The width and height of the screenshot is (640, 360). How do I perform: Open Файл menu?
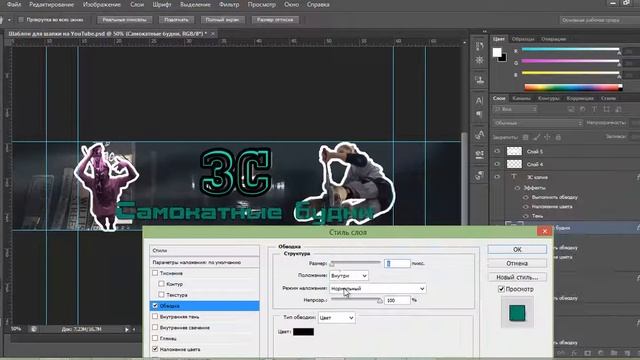(13, 4)
